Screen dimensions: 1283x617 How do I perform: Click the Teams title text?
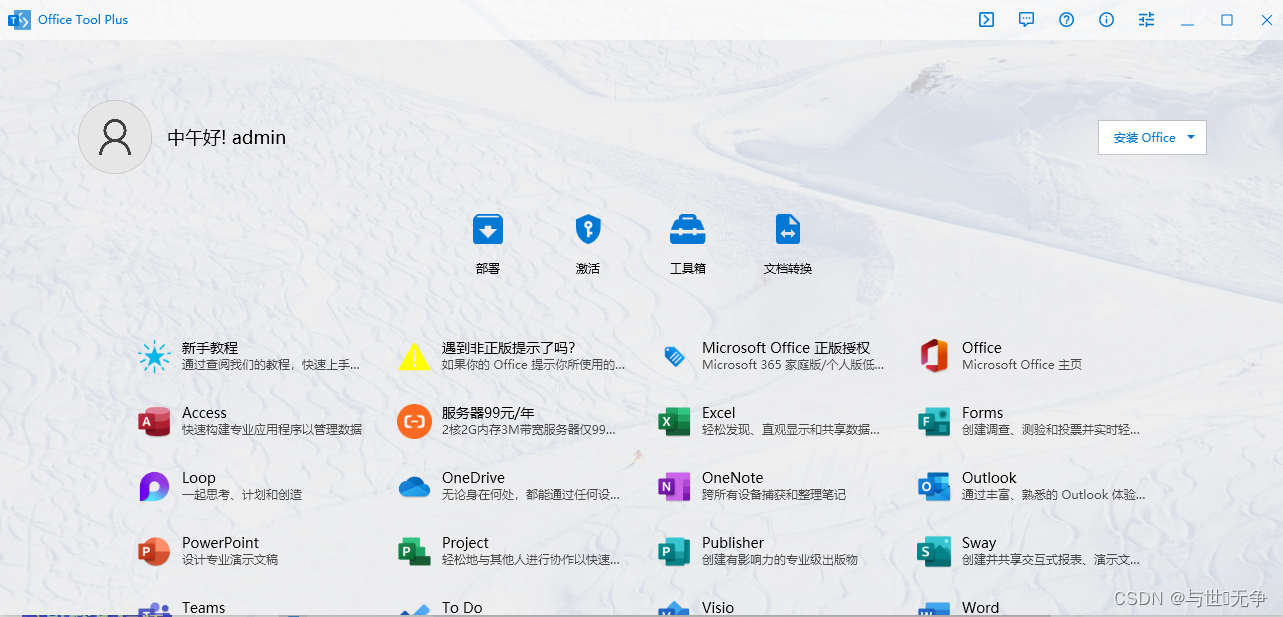pos(203,607)
